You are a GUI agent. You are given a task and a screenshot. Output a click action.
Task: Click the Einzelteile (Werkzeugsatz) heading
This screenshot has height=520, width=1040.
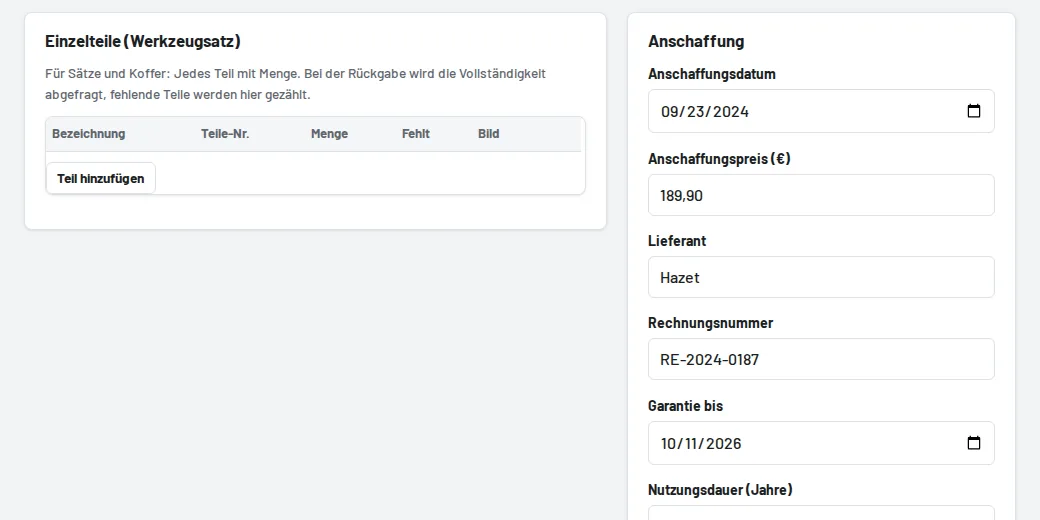click(143, 41)
